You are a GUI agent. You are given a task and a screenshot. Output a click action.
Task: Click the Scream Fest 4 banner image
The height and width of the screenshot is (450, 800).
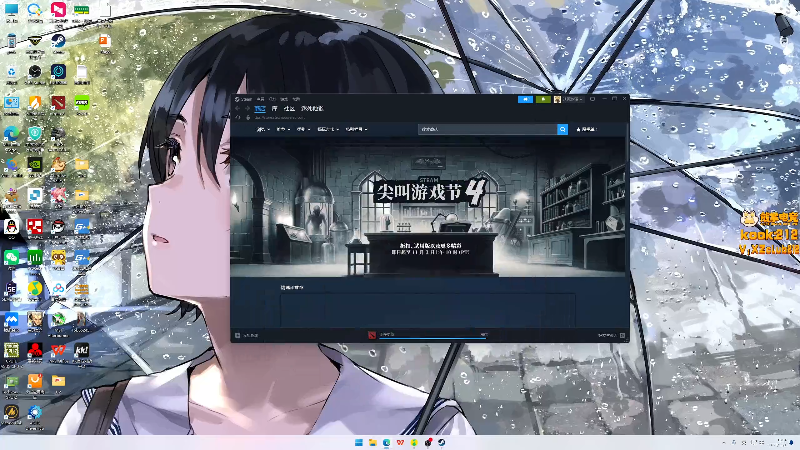click(x=428, y=207)
